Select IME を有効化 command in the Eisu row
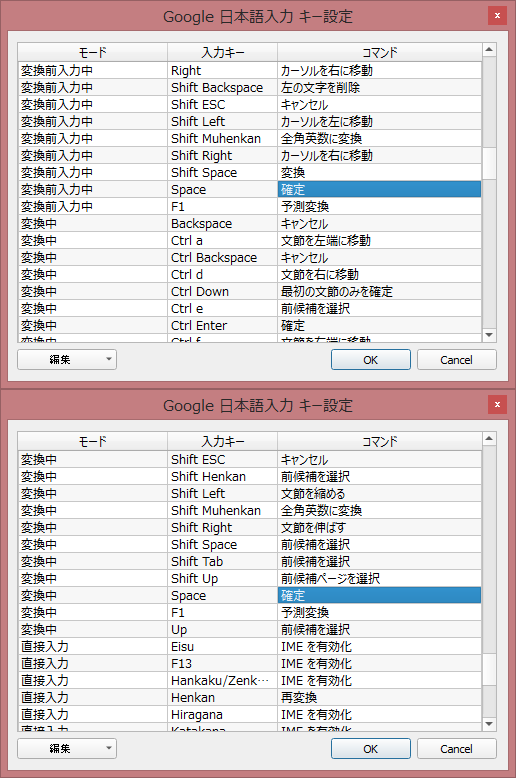The image size is (516, 778). pos(380,646)
